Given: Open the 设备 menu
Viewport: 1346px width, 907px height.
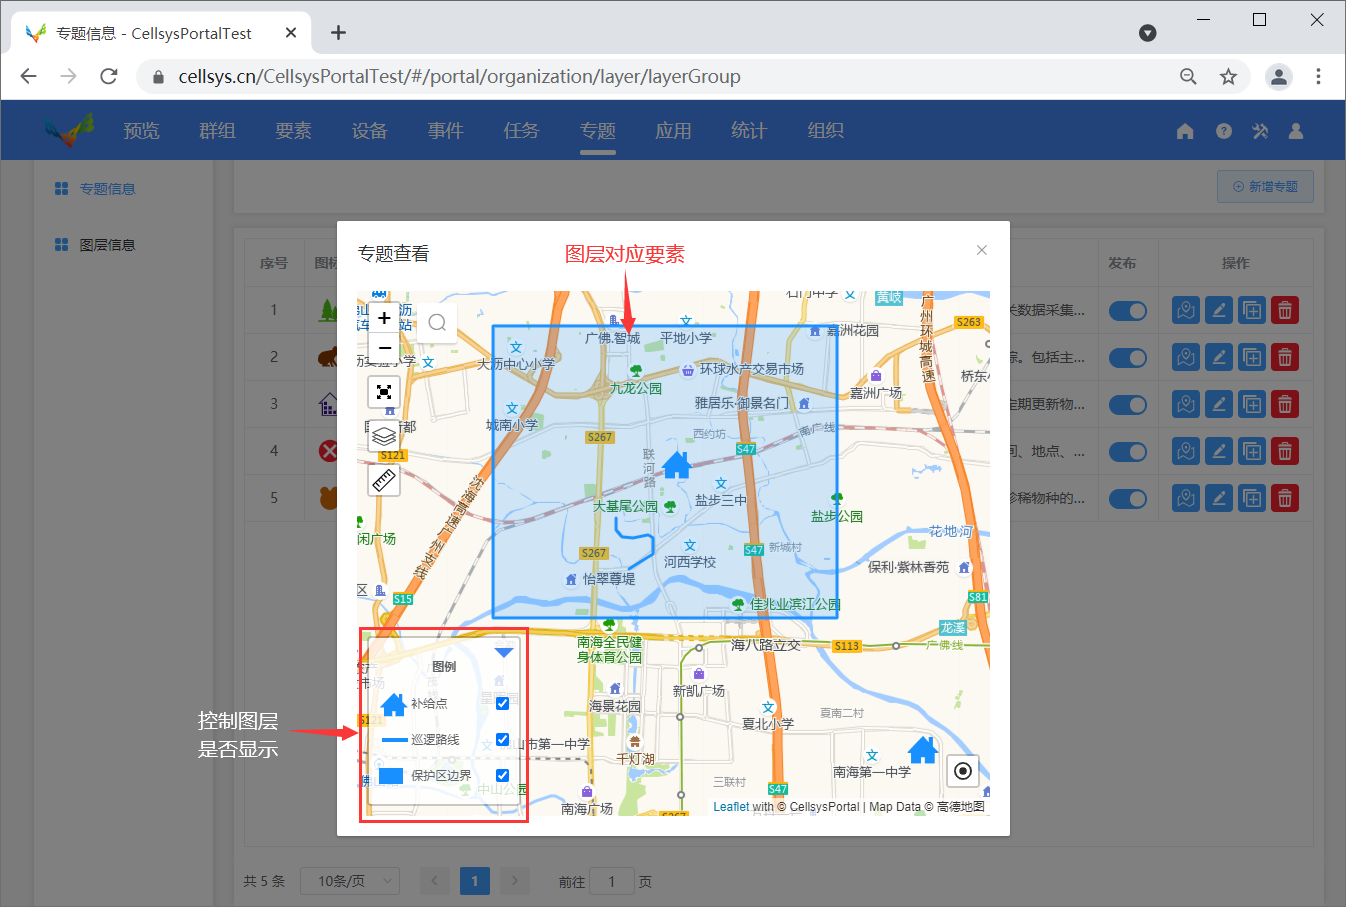Looking at the screenshot, I should coord(369,131).
